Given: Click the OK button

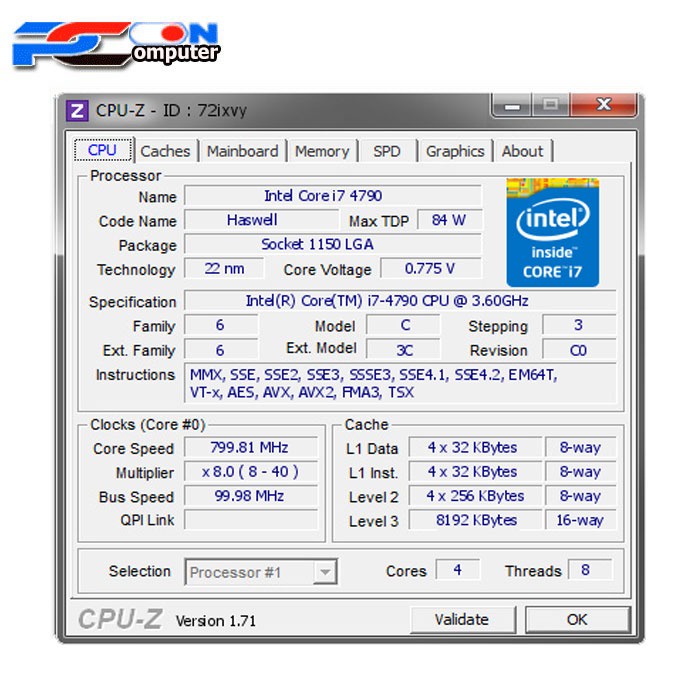Looking at the screenshot, I should 577,619.
